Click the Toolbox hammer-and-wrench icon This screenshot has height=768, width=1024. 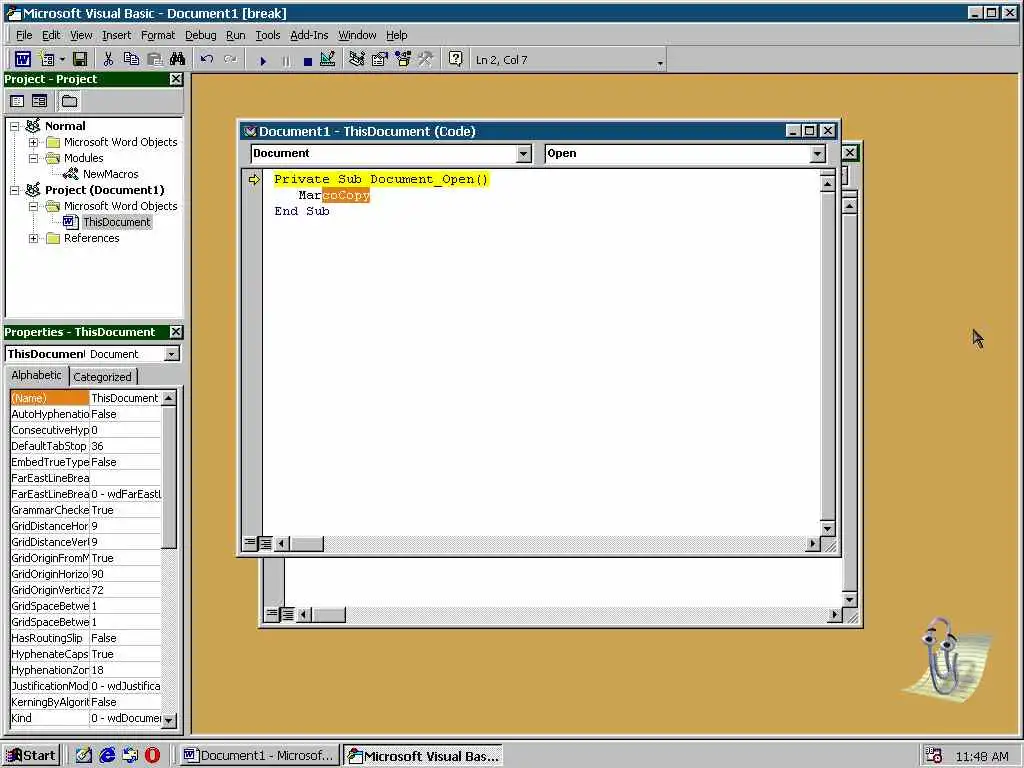[426, 59]
